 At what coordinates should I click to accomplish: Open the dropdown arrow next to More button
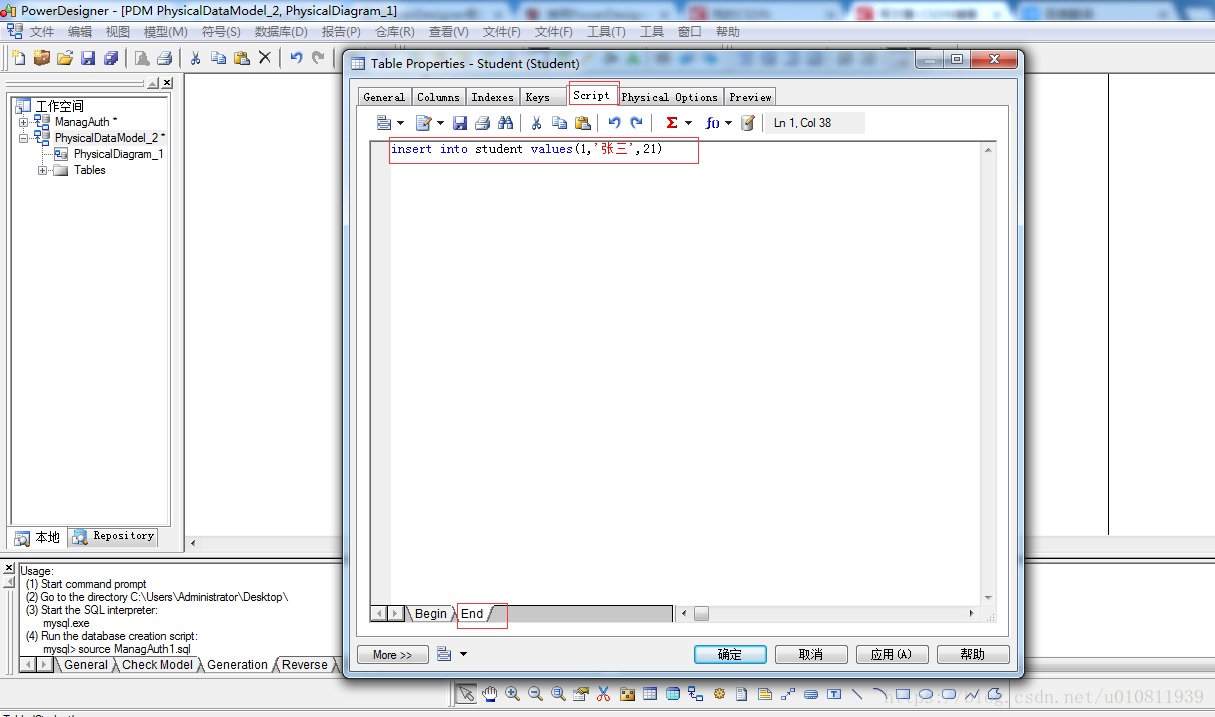(463, 655)
